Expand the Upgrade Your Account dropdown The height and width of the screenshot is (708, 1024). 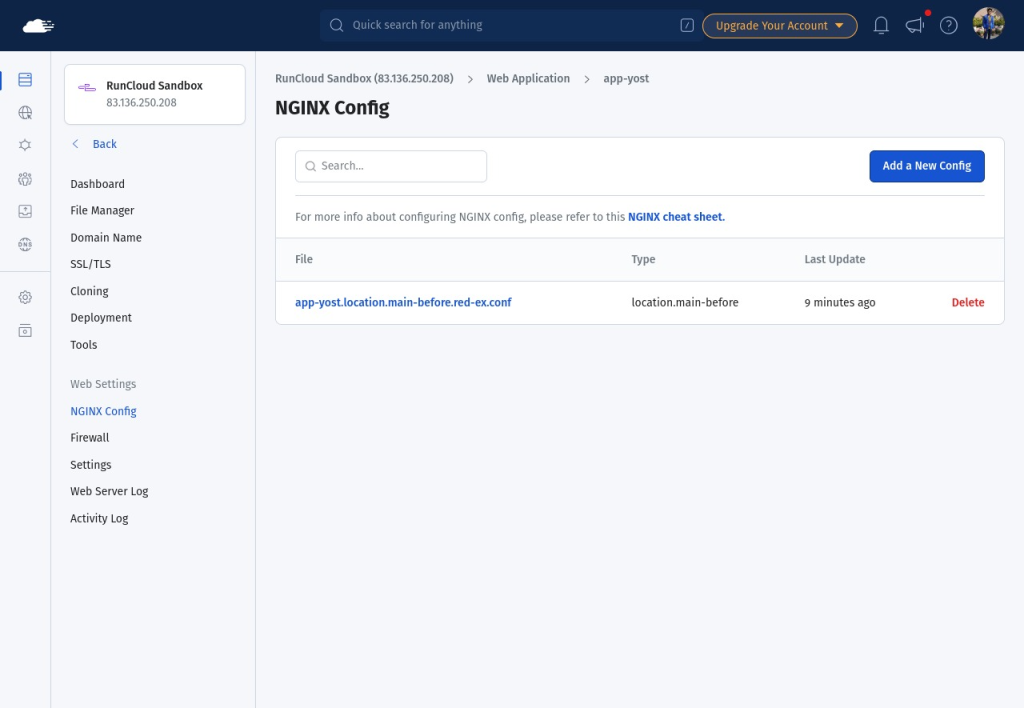tap(780, 25)
